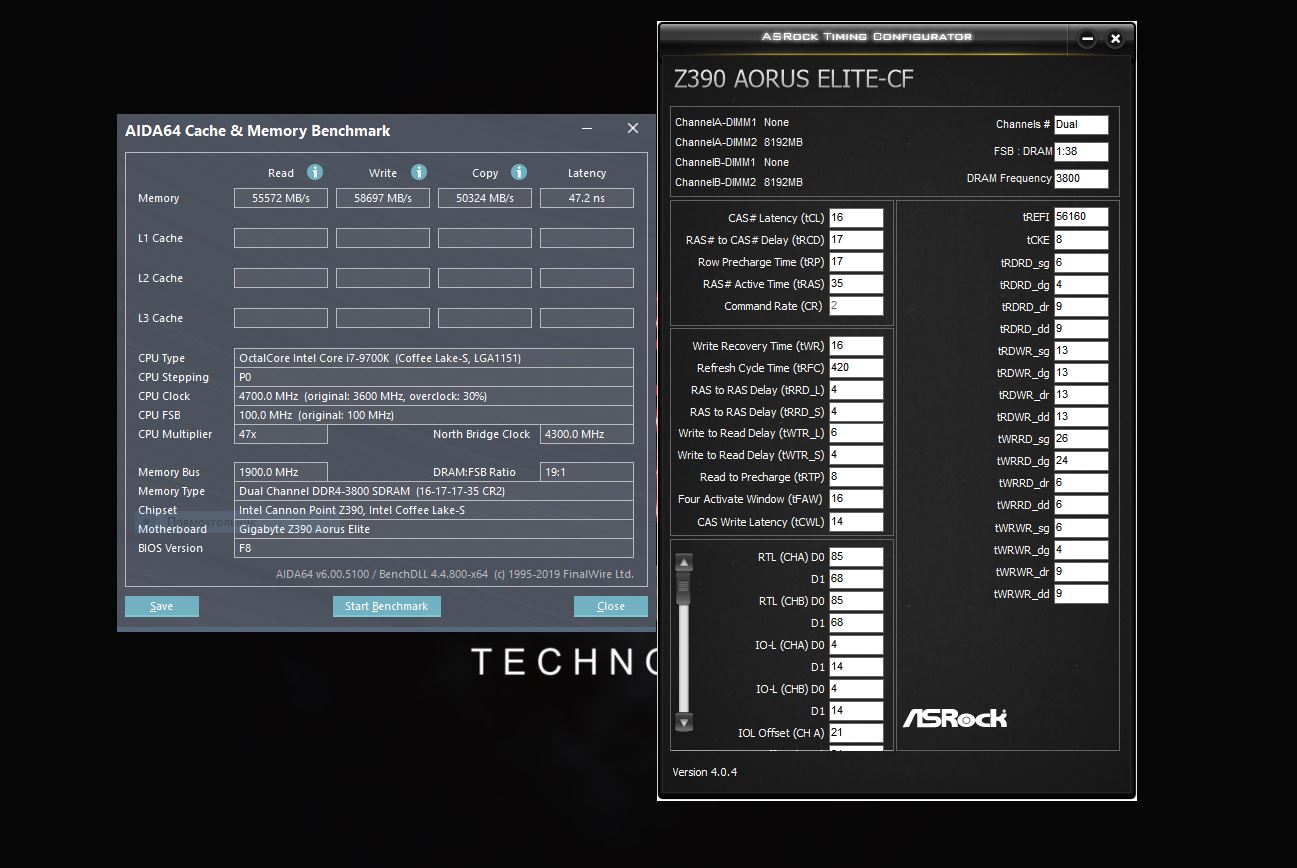Screen dimensions: 1297x868
Task: Click the tRRD_S value field
Action: [856, 412]
